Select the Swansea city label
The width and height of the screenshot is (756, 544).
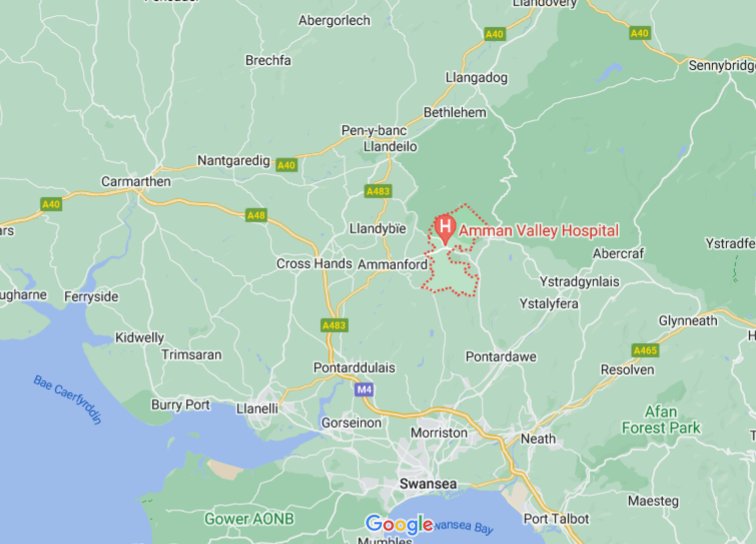428,484
